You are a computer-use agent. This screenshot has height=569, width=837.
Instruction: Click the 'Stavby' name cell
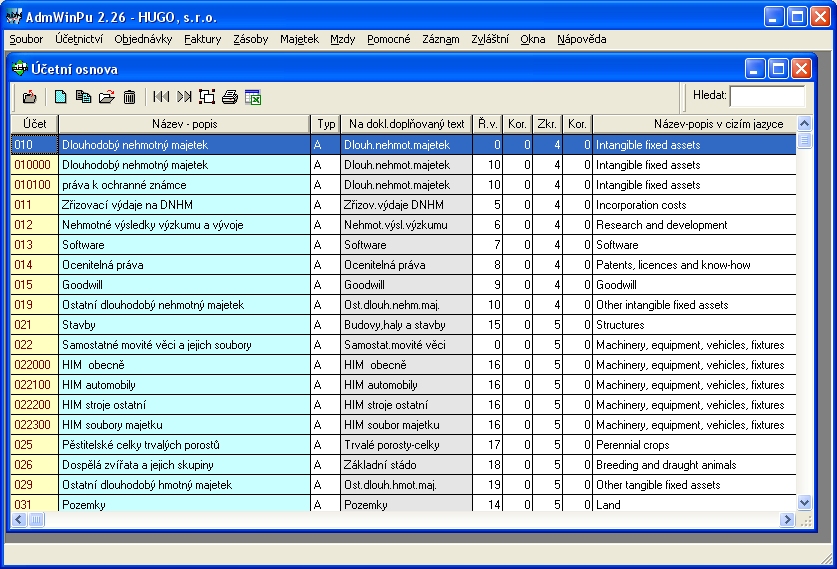(x=184, y=325)
